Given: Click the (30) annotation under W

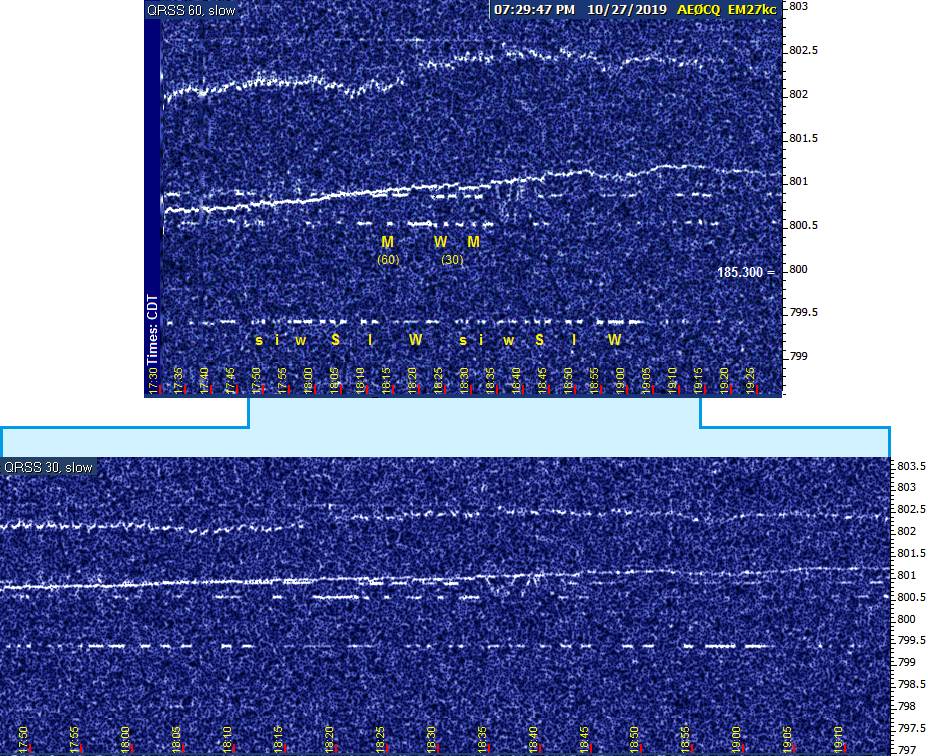Looking at the screenshot, I should [x=452, y=260].
